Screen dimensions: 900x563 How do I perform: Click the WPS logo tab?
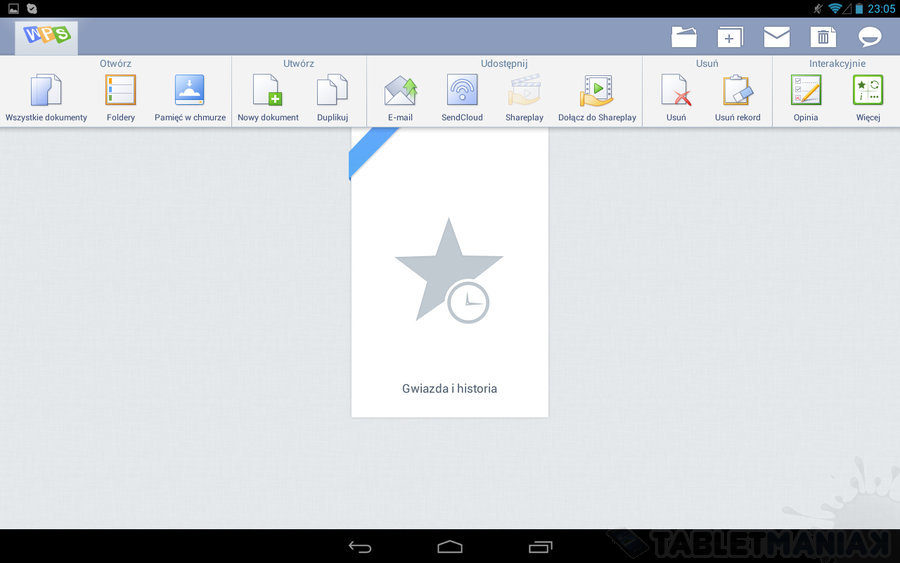coord(47,36)
